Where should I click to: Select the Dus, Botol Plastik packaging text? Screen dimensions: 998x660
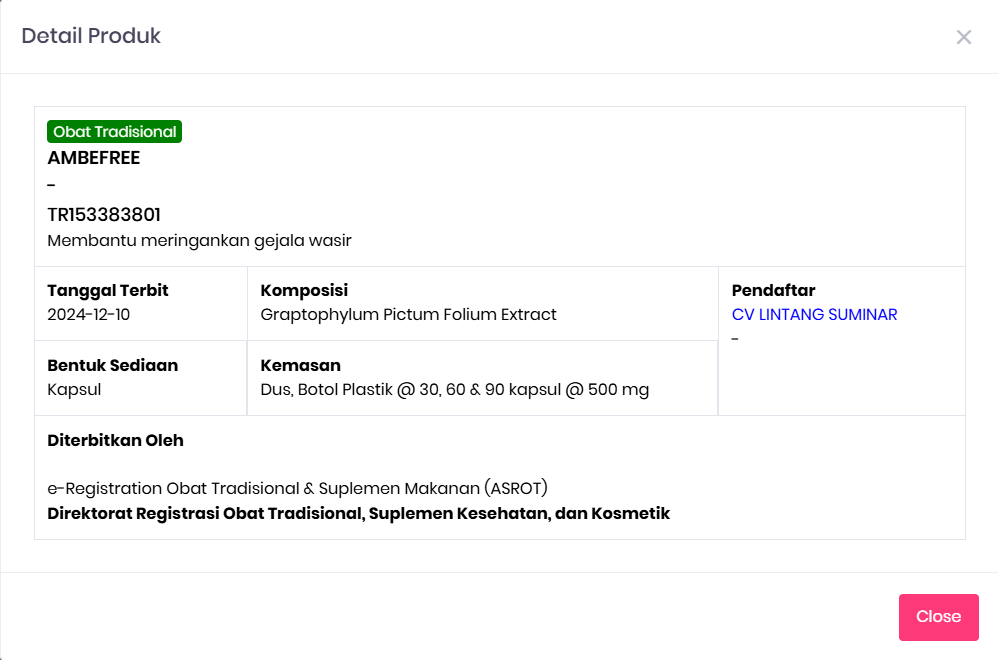(x=454, y=390)
